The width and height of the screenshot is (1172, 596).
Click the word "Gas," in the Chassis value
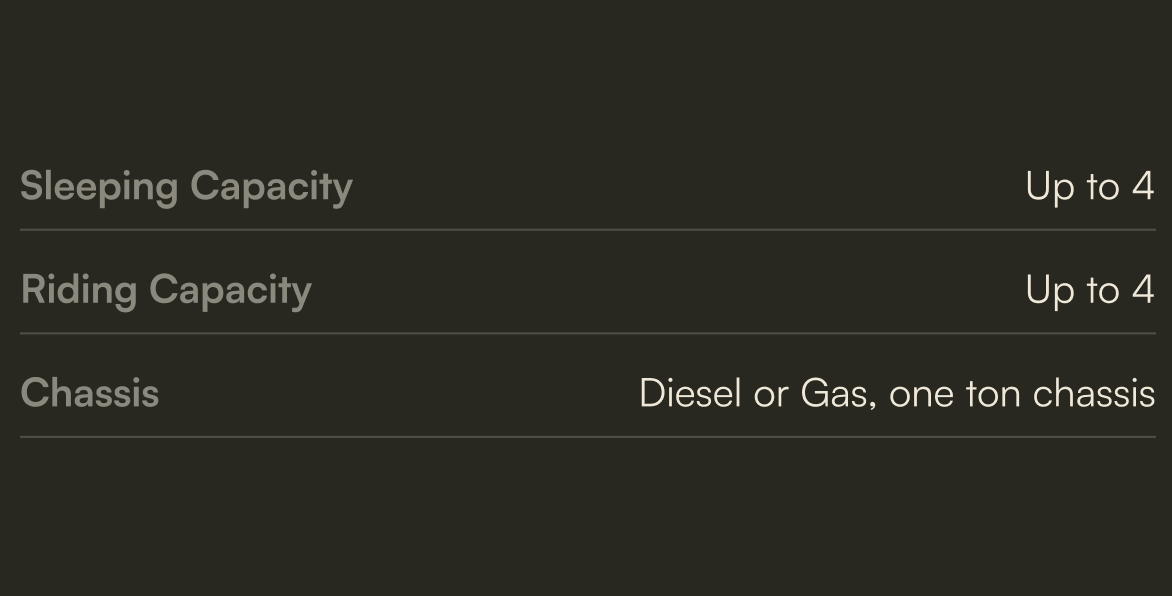[x=838, y=393]
